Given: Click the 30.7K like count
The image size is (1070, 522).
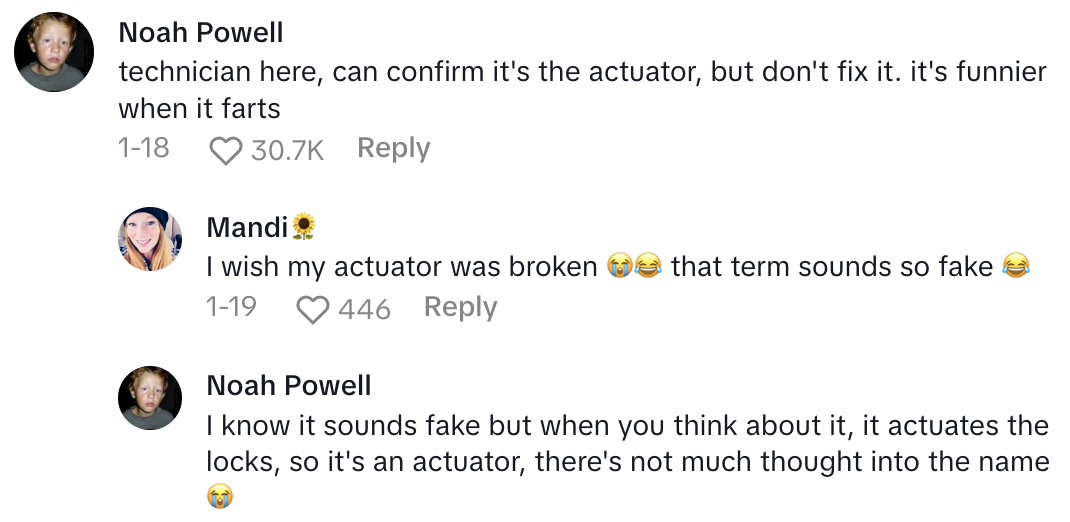Looking at the screenshot, I should click(287, 150).
